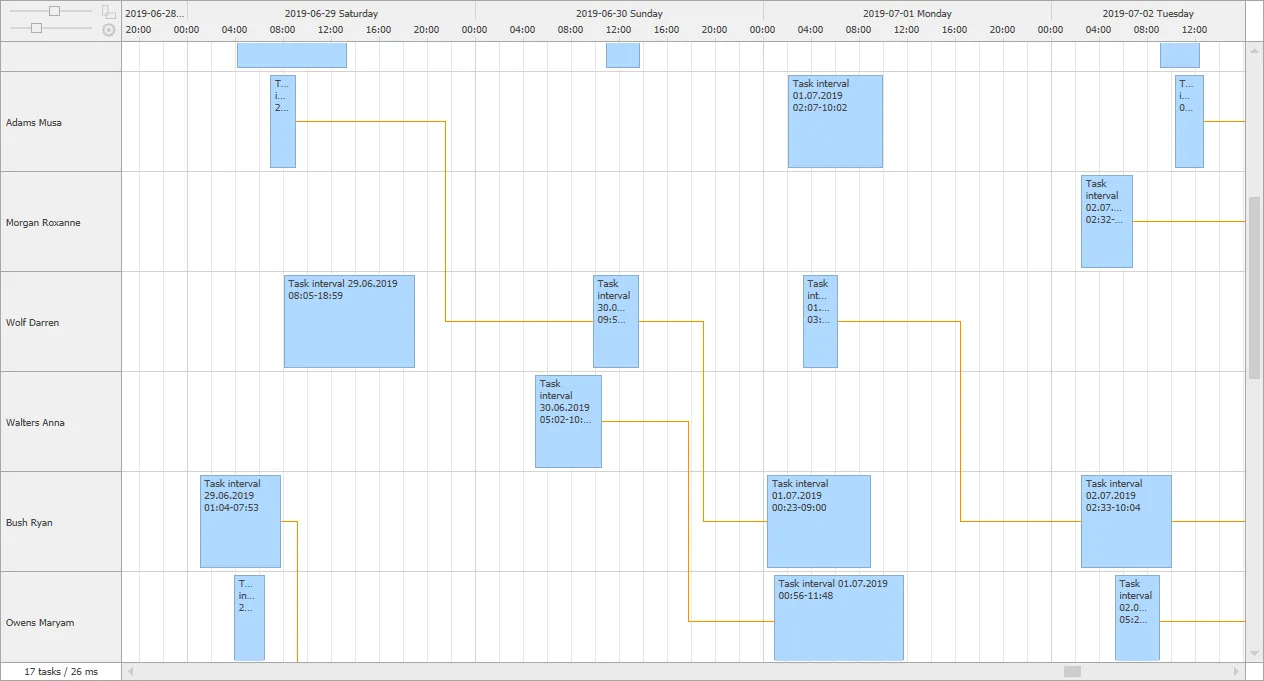Select Bush Ryan's task 02:33-10:04
Screen dimensions: 1264x681
pyautogui.click(x=1126, y=522)
